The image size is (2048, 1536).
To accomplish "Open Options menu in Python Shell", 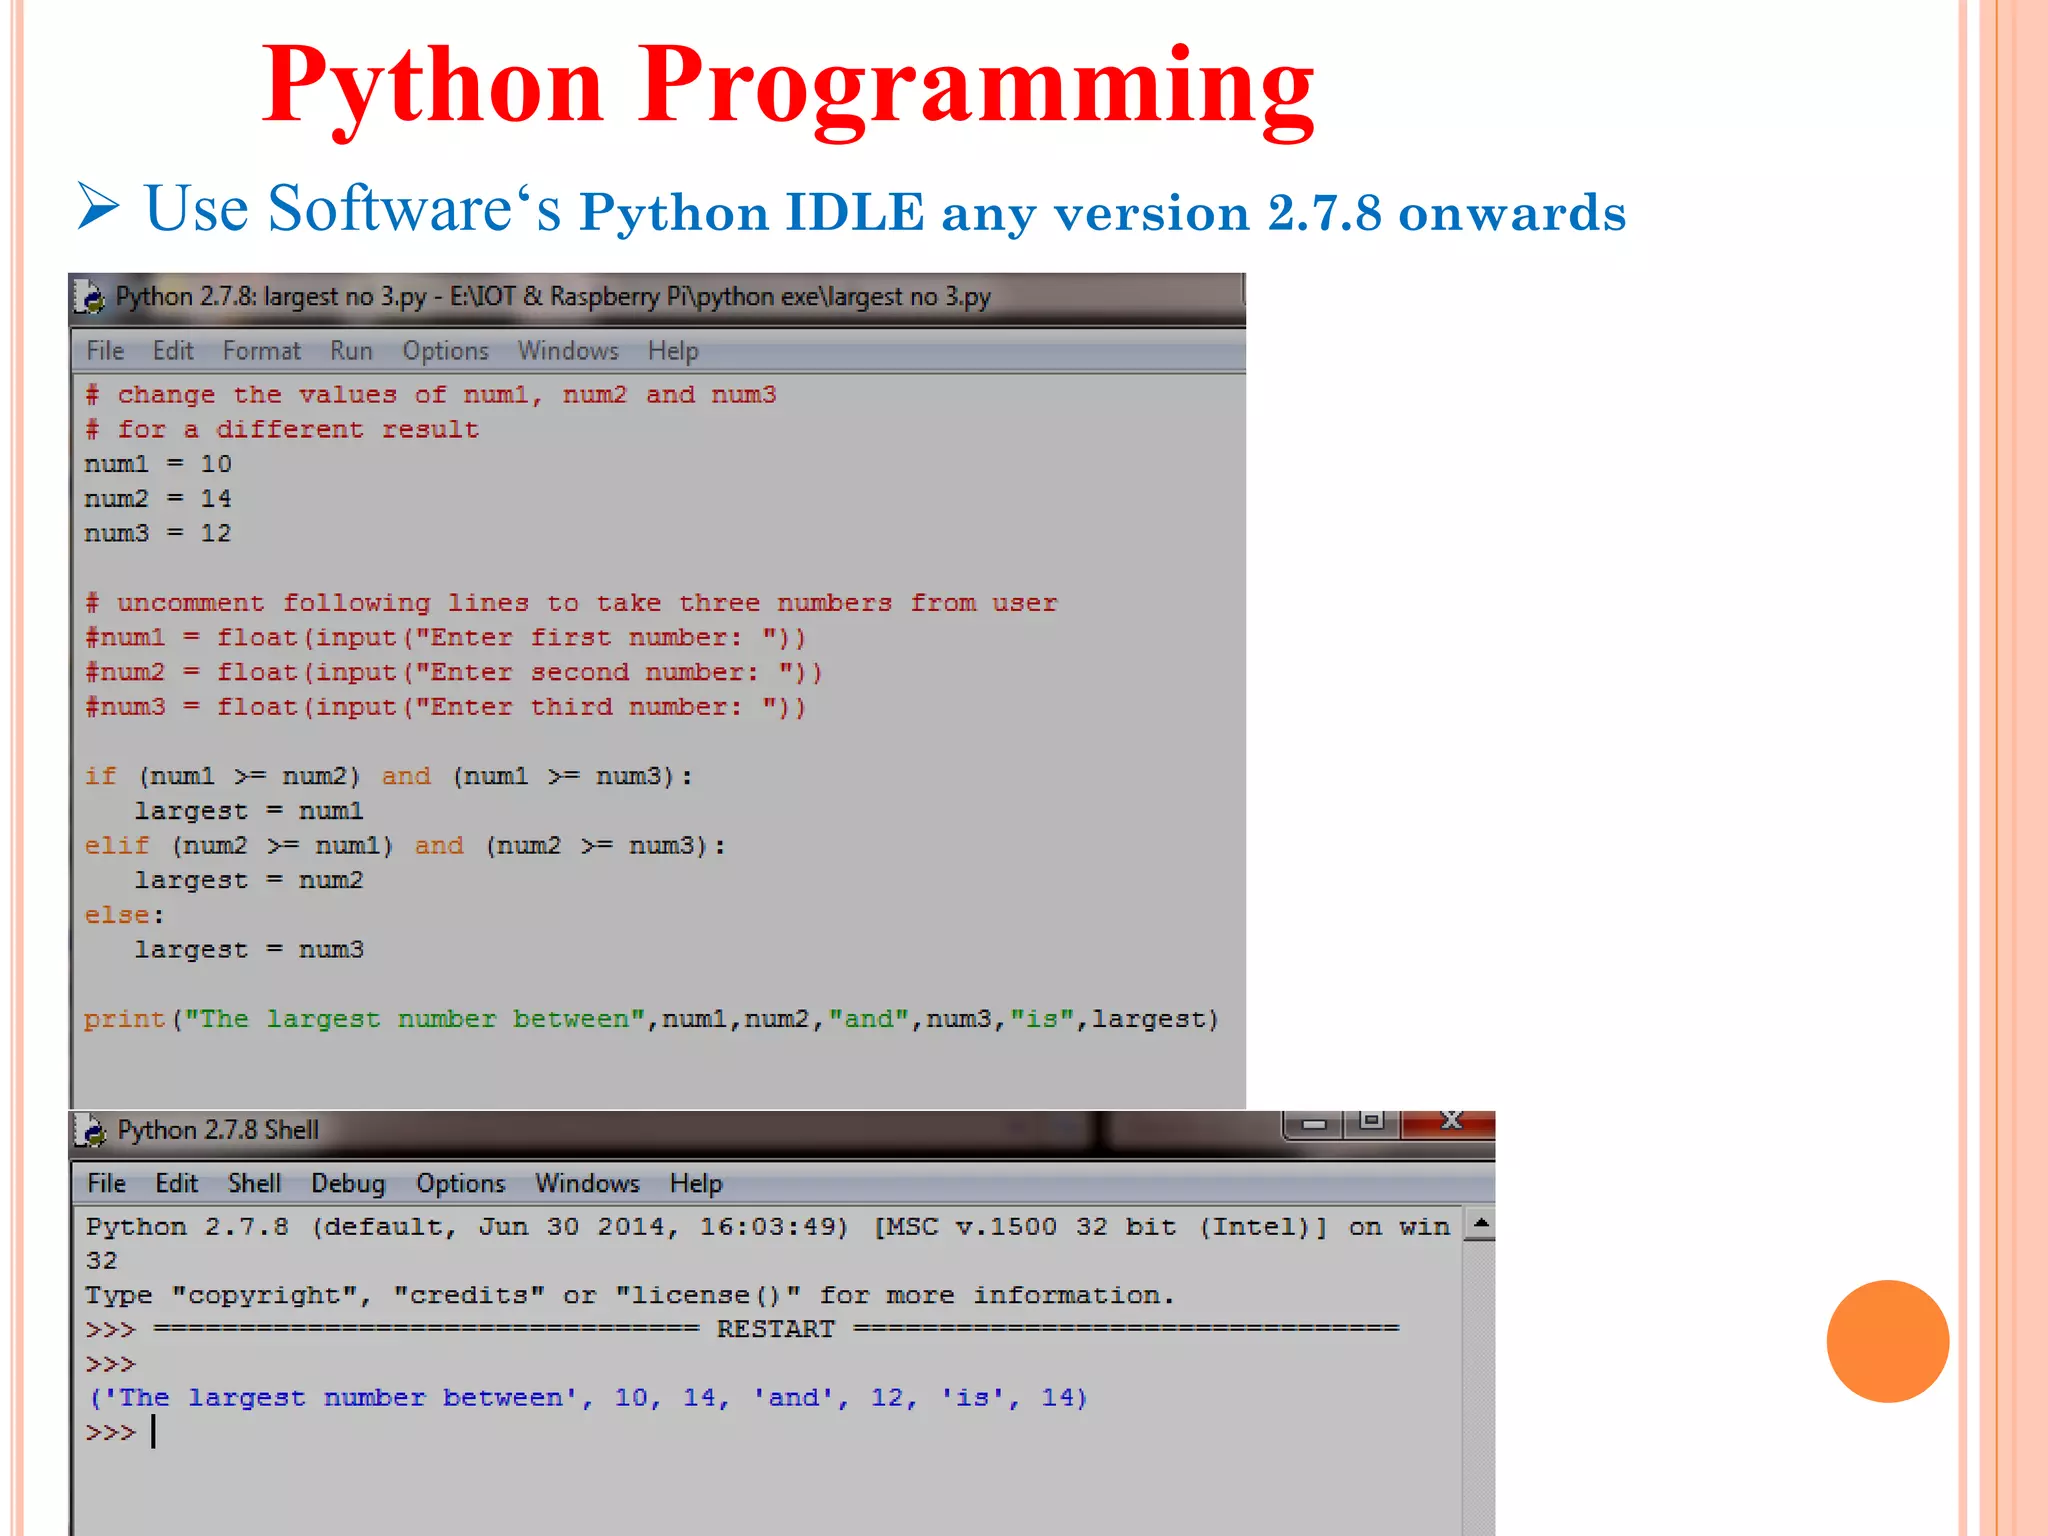I will pyautogui.click(x=461, y=1183).
